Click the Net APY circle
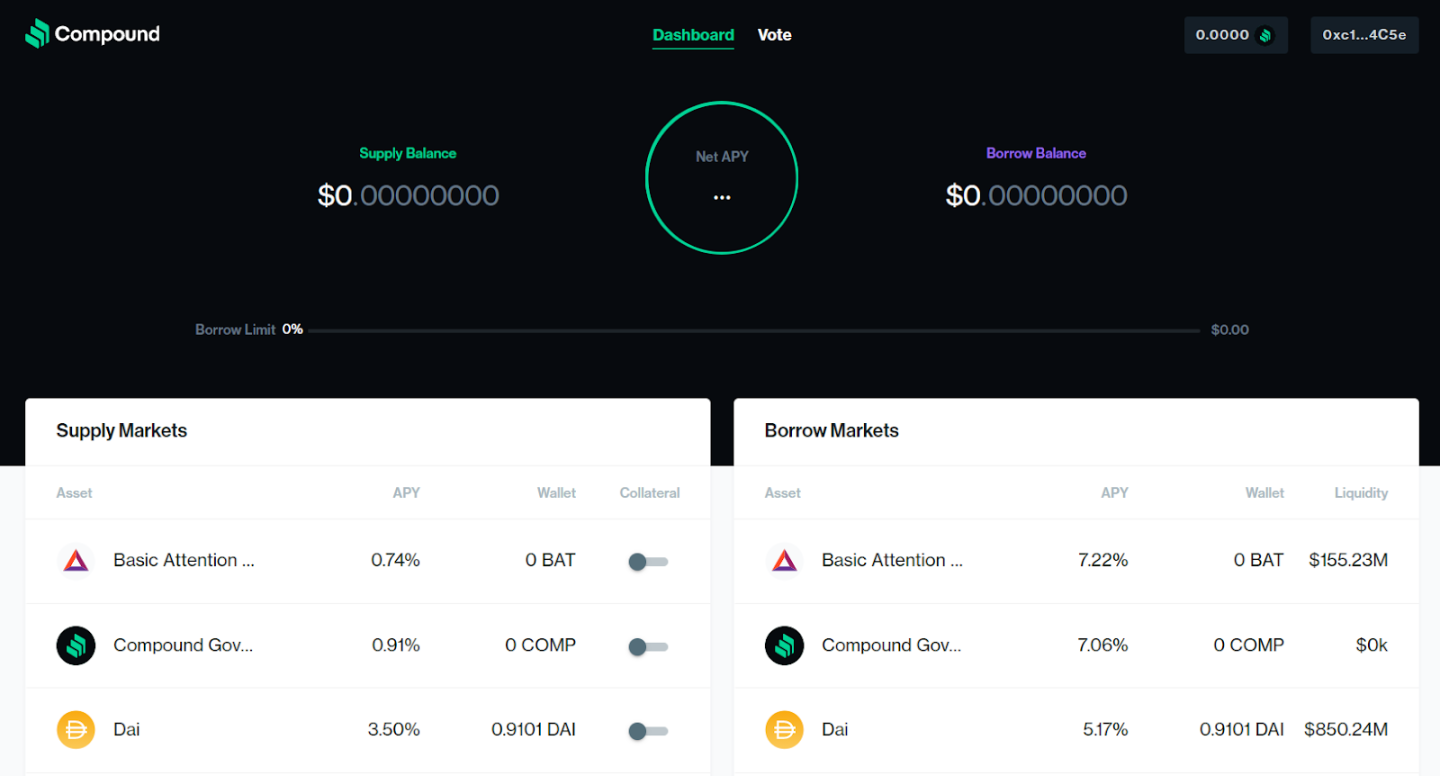Screen dimensions: 1440x776 (x=721, y=179)
